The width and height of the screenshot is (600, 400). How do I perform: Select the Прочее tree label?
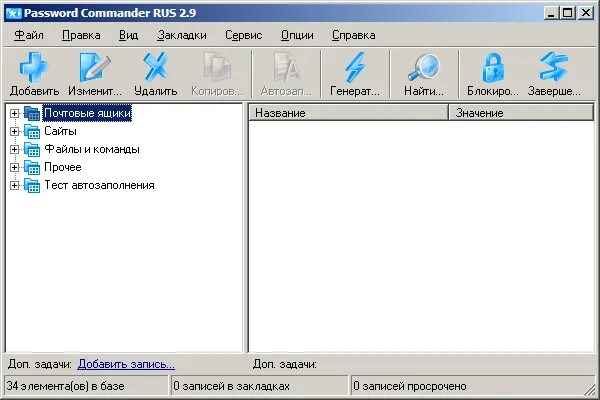(x=63, y=167)
